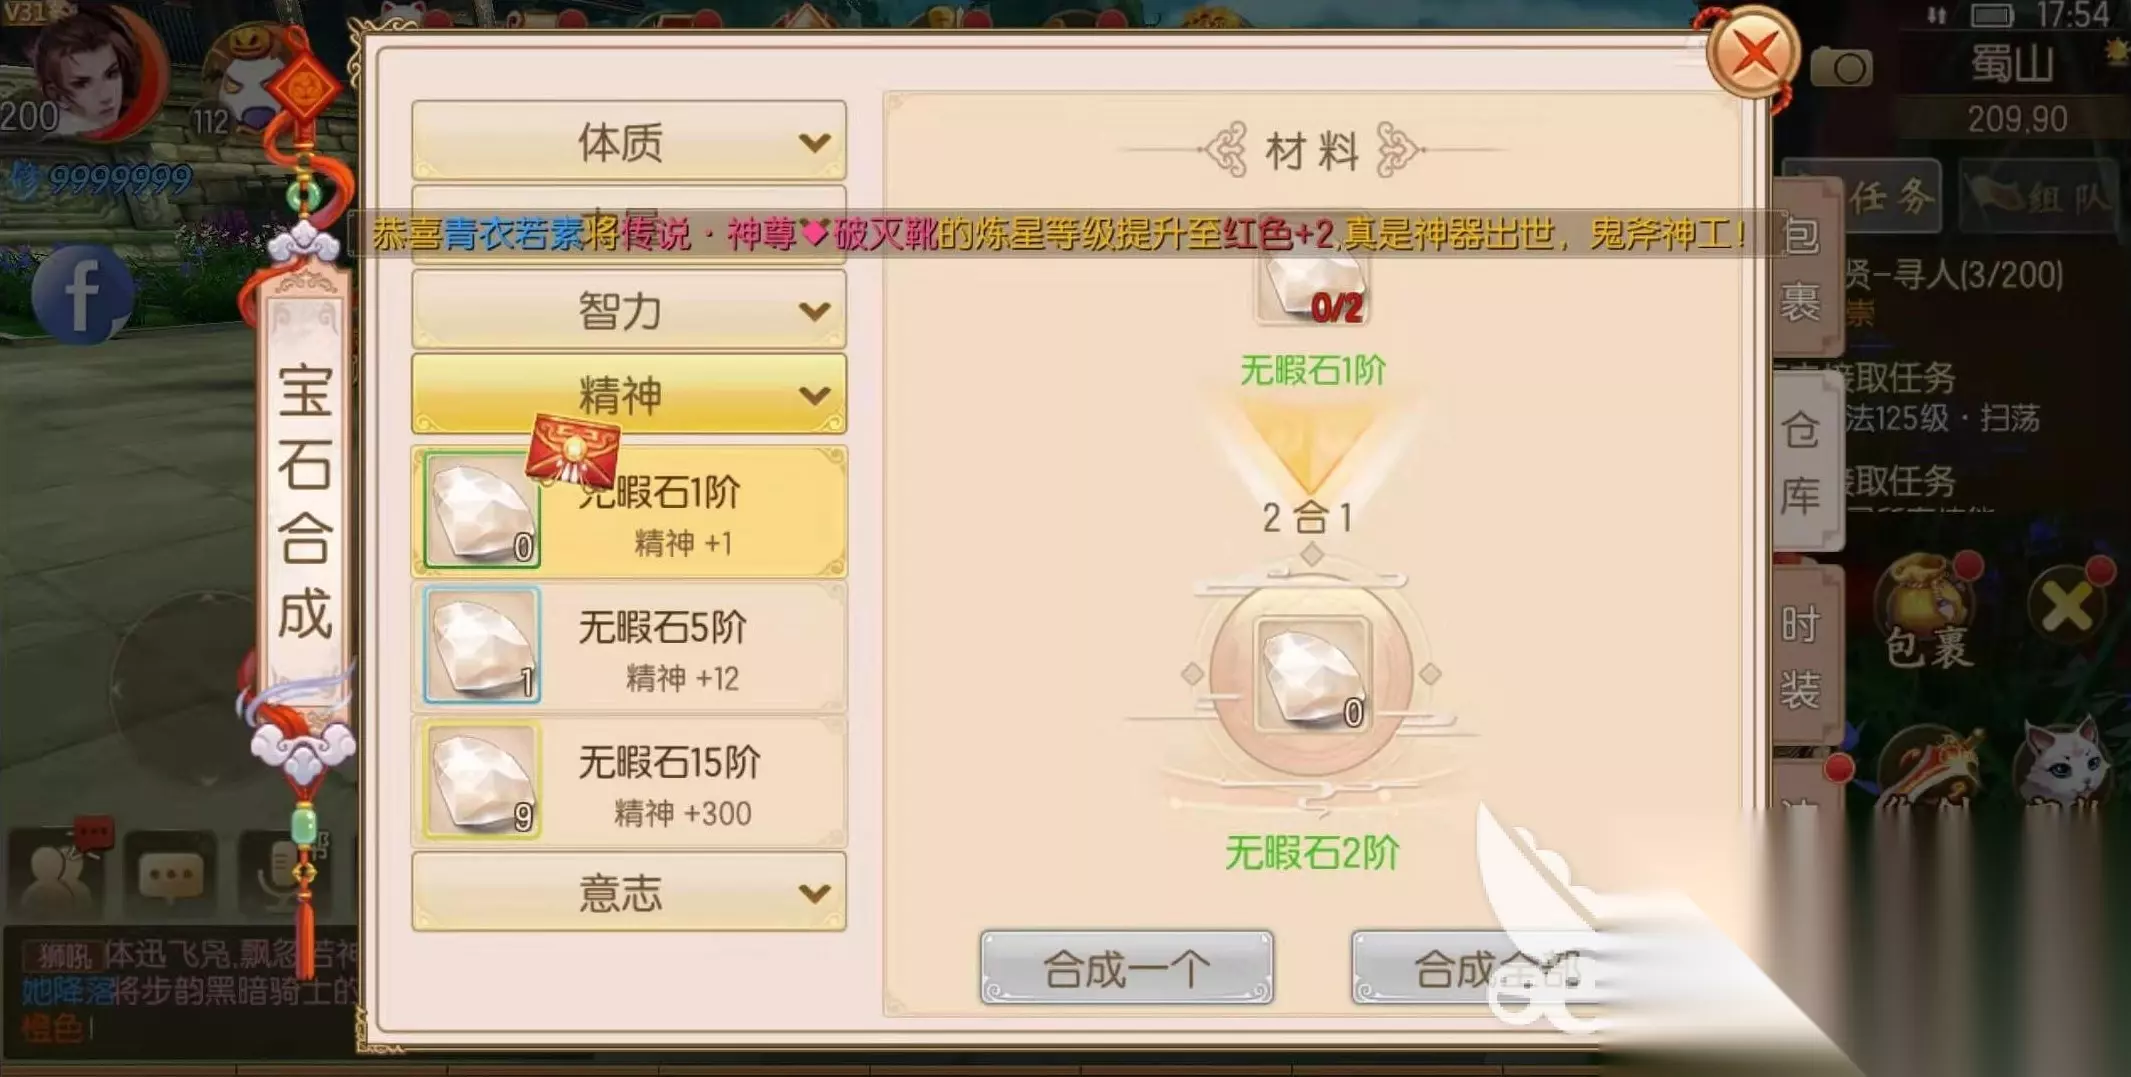Switch to the 时装 side tab
This screenshot has height=1077, width=2131.
1802,655
